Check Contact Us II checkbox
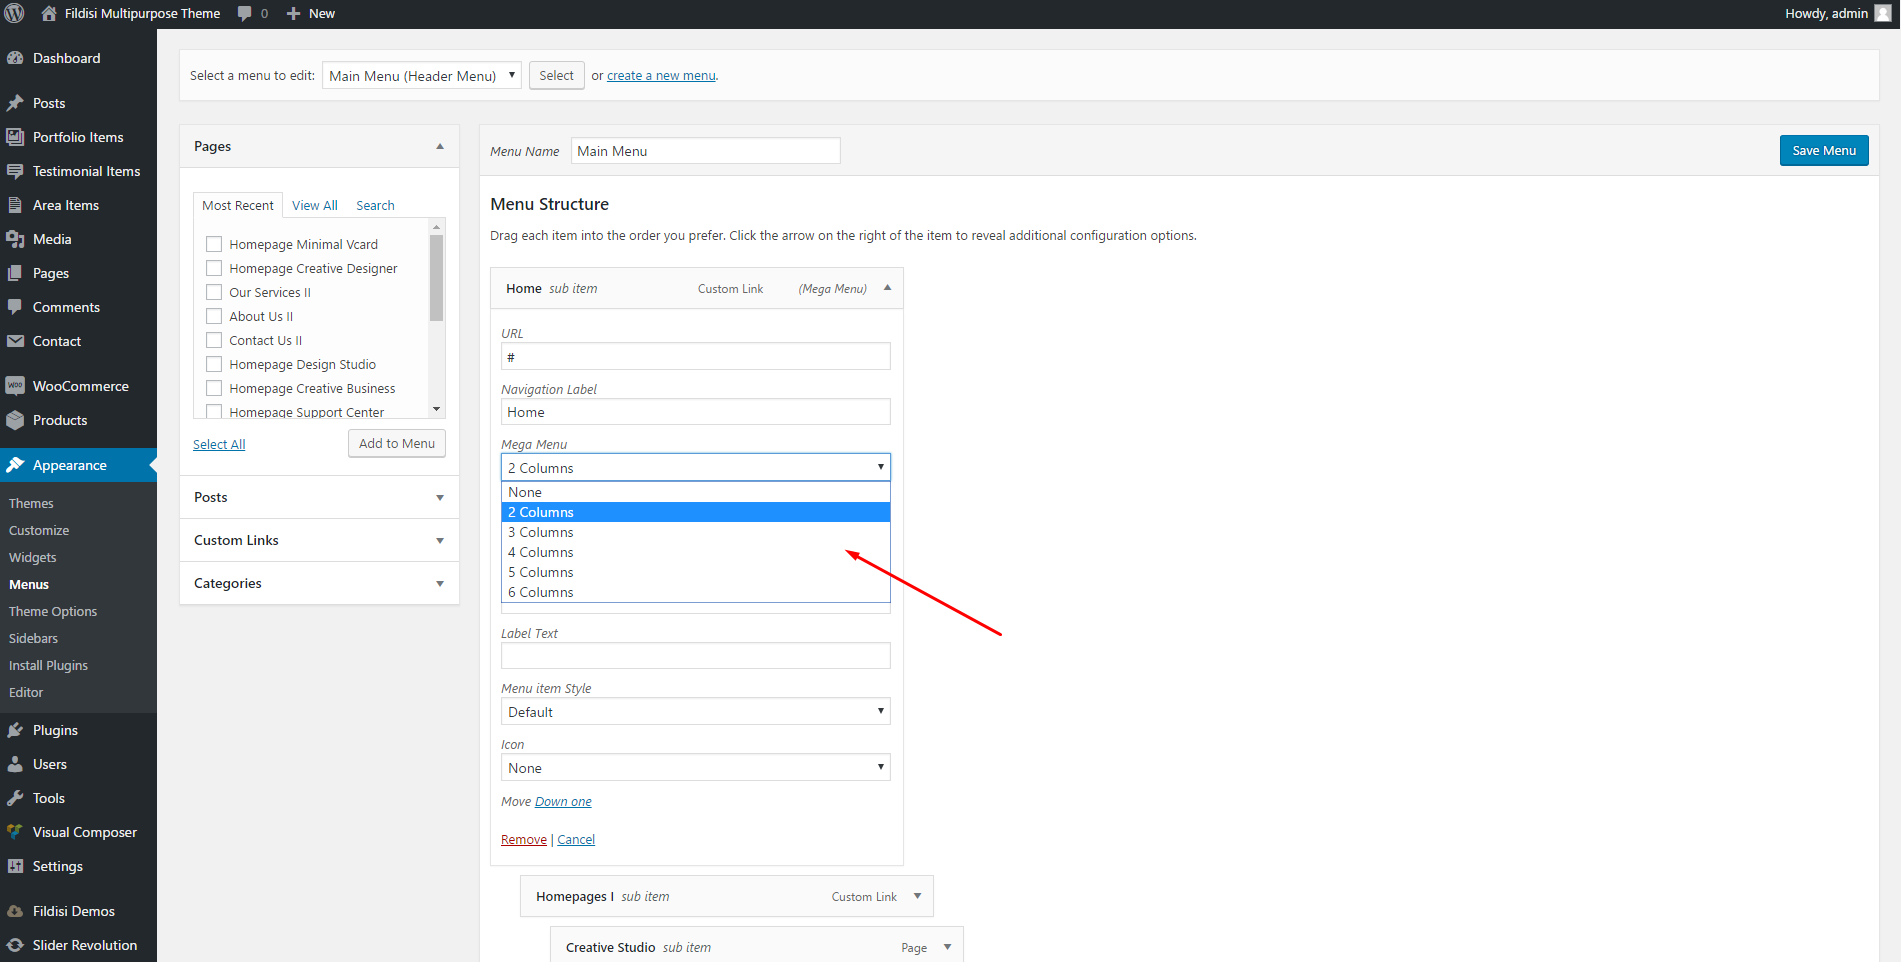 point(214,340)
